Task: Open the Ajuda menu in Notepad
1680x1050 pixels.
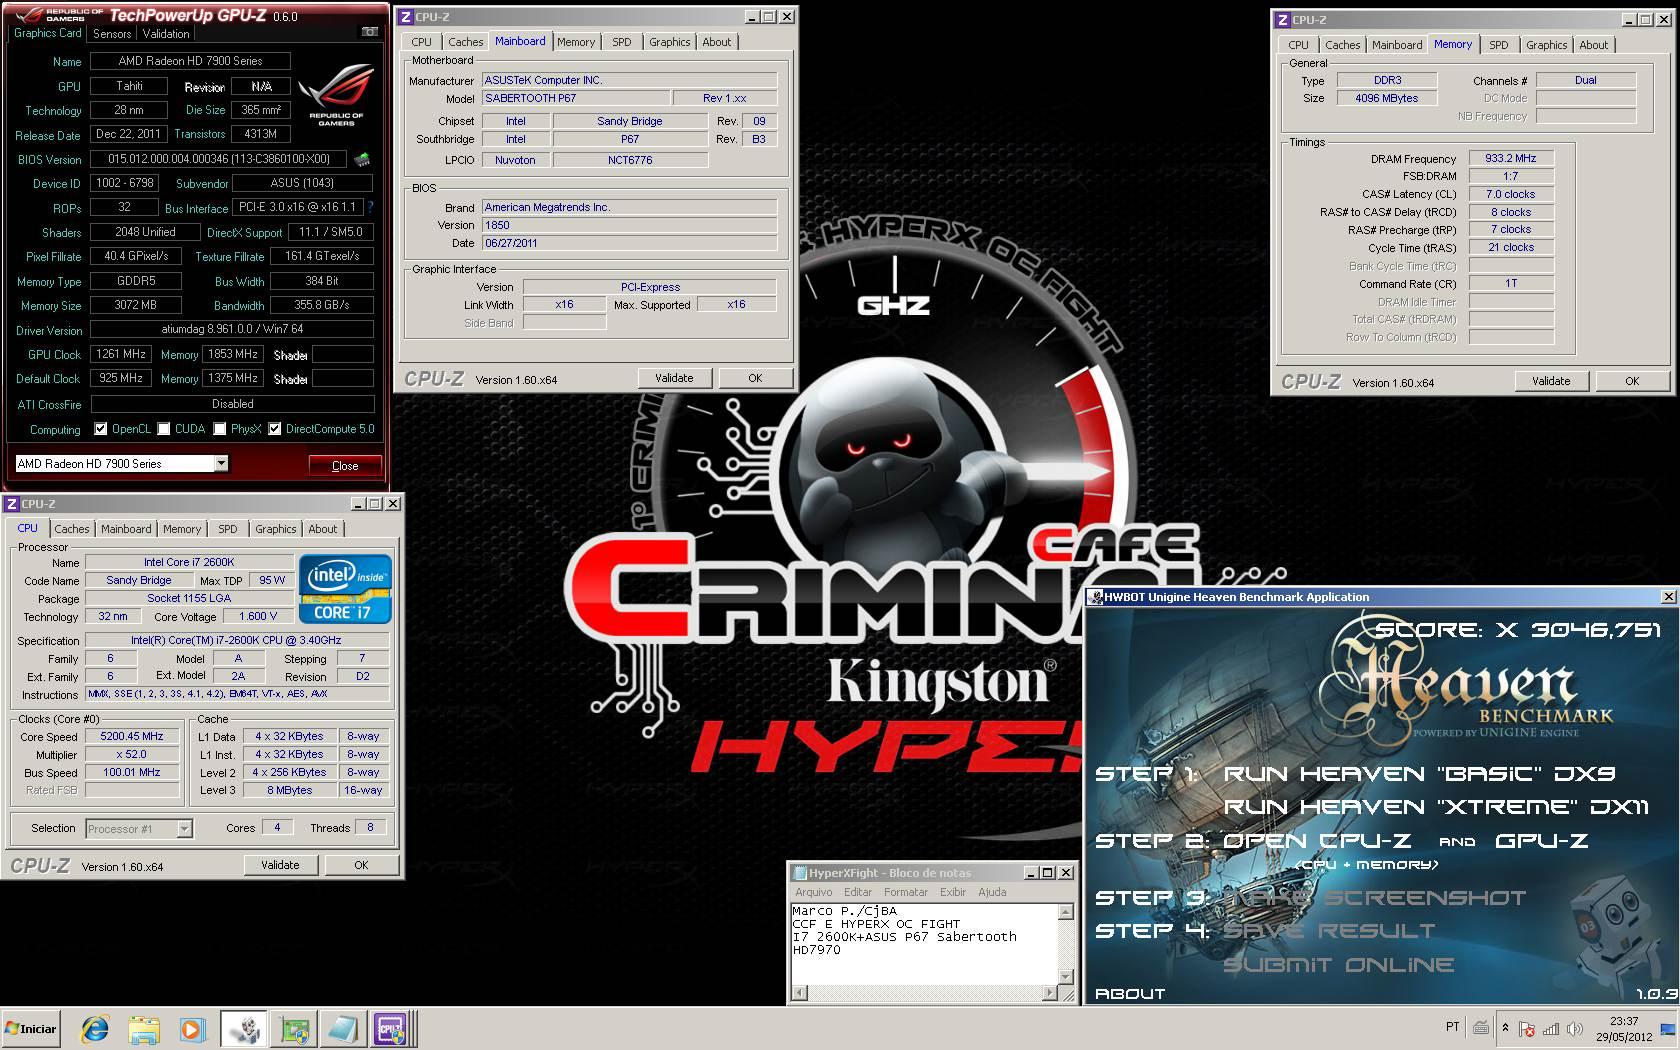Action: pyautogui.click(x=992, y=892)
